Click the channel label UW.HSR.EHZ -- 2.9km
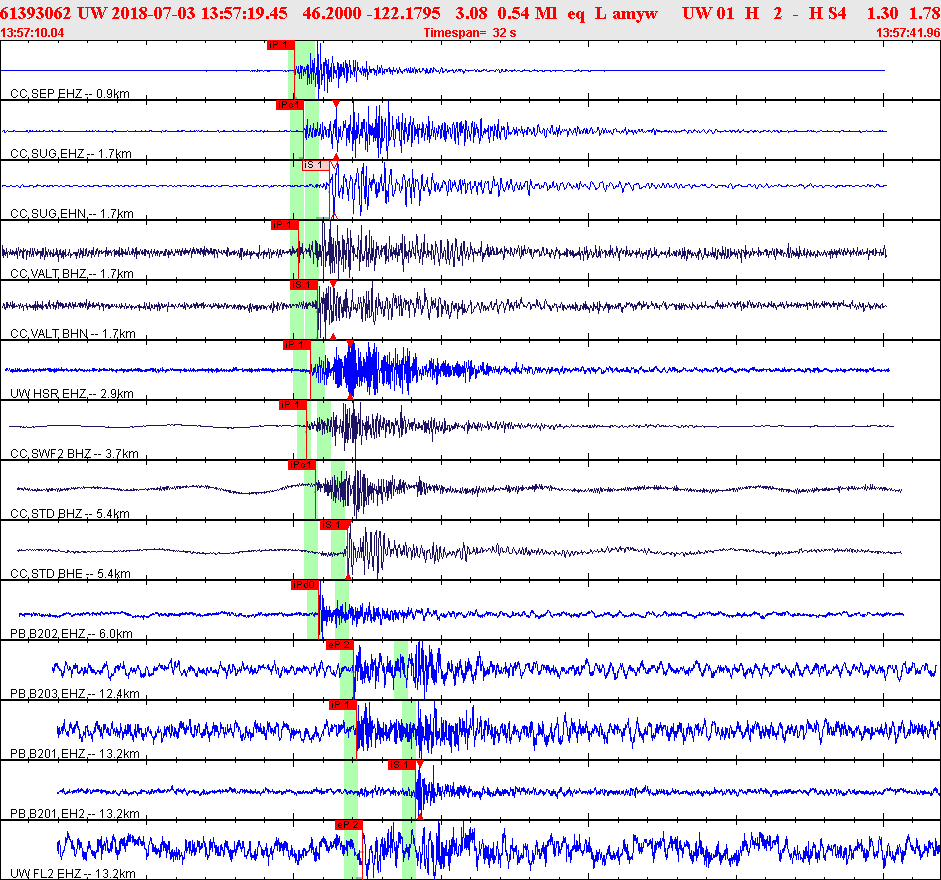Viewport: 941px width, 880px height. [x=72, y=394]
